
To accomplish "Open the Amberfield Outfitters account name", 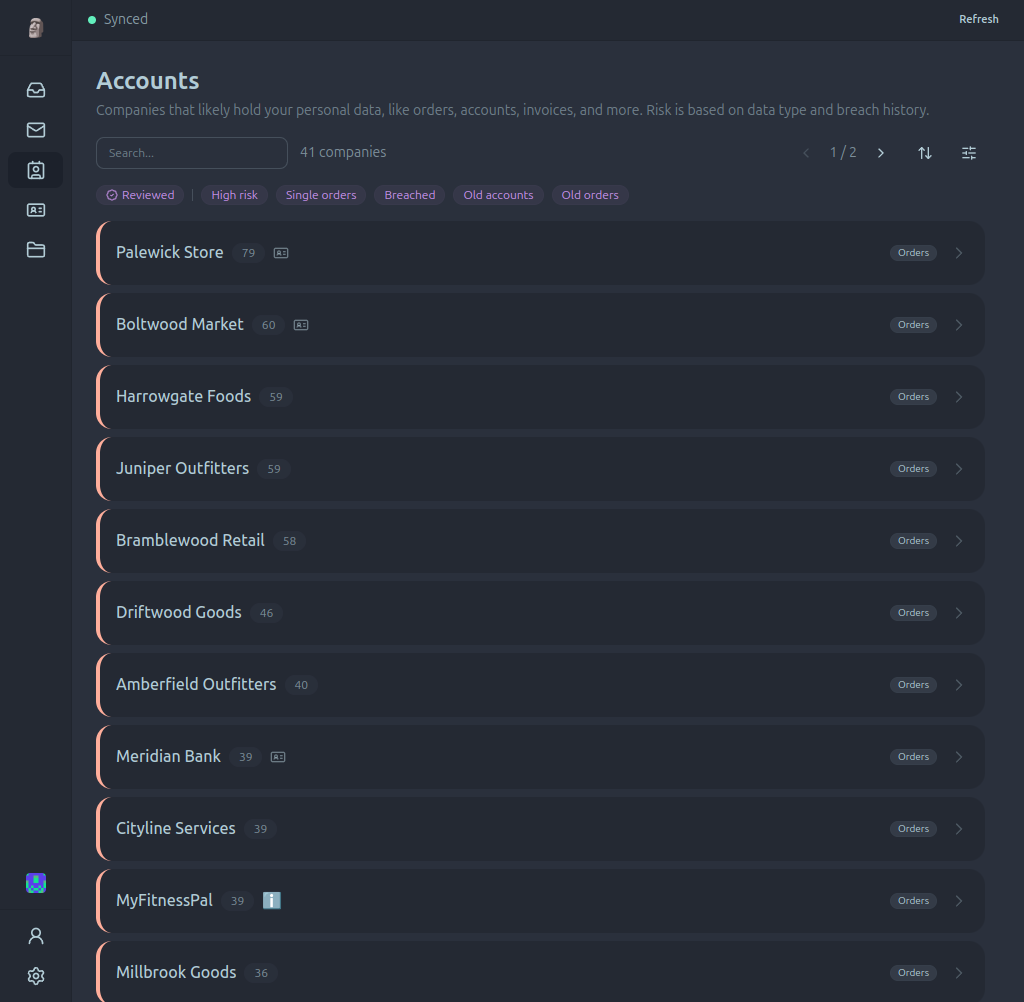I will pos(196,684).
